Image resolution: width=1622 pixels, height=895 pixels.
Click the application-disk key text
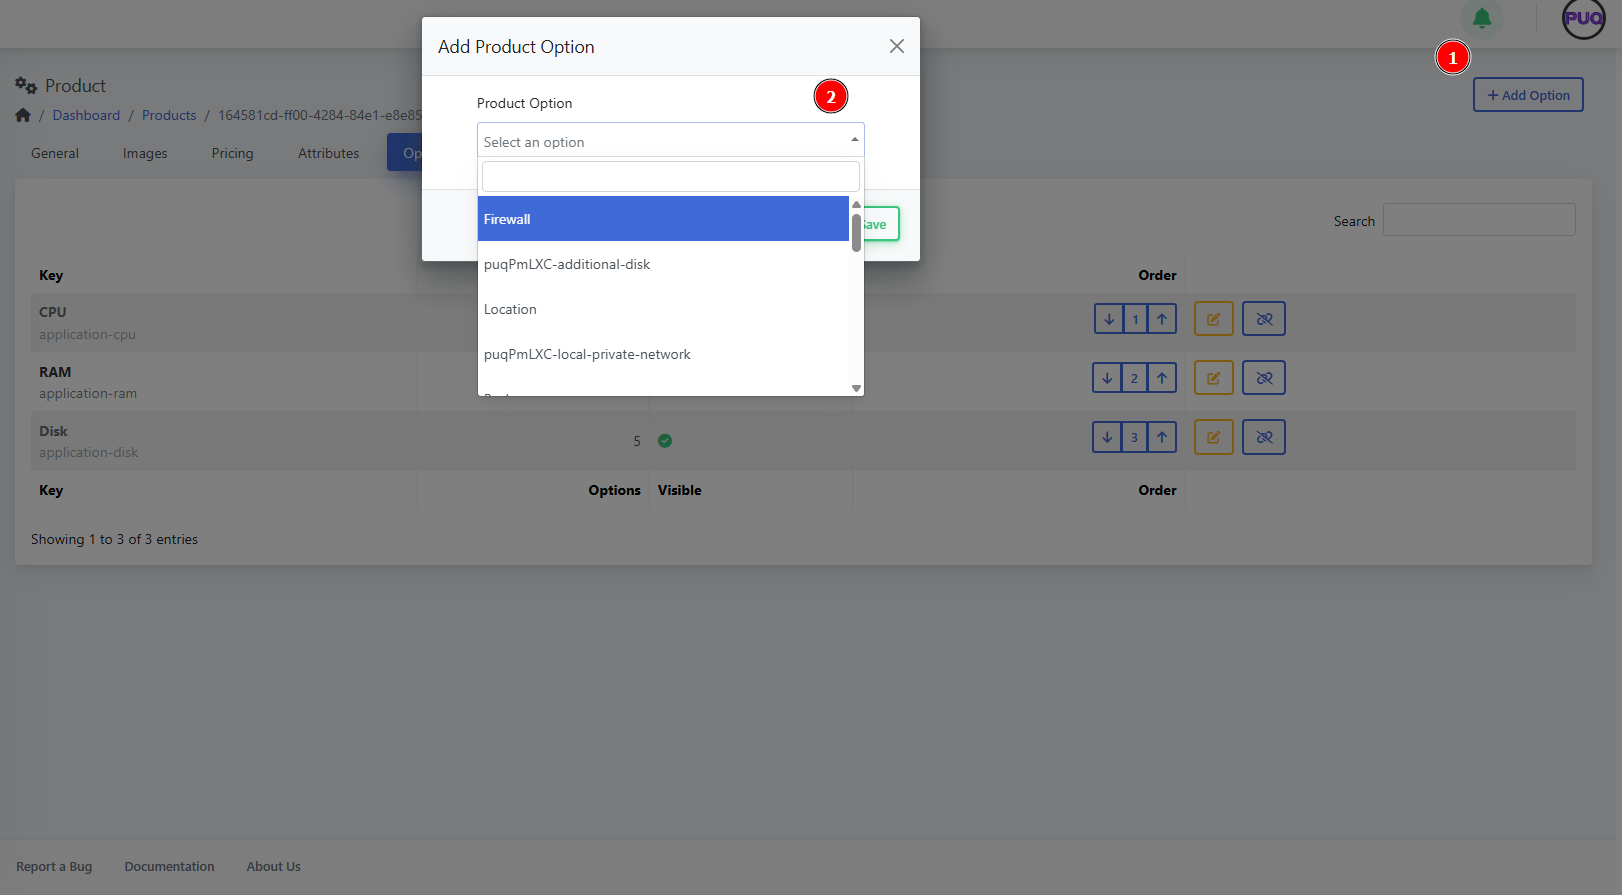pos(88,452)
